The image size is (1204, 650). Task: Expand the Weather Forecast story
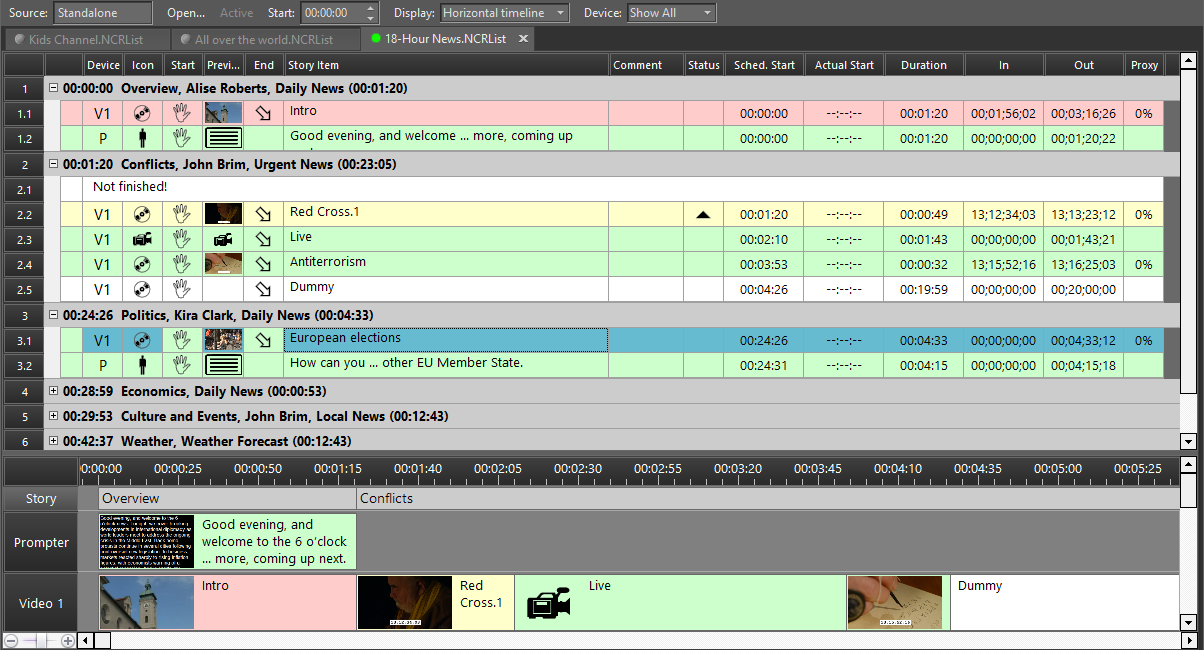53,441
